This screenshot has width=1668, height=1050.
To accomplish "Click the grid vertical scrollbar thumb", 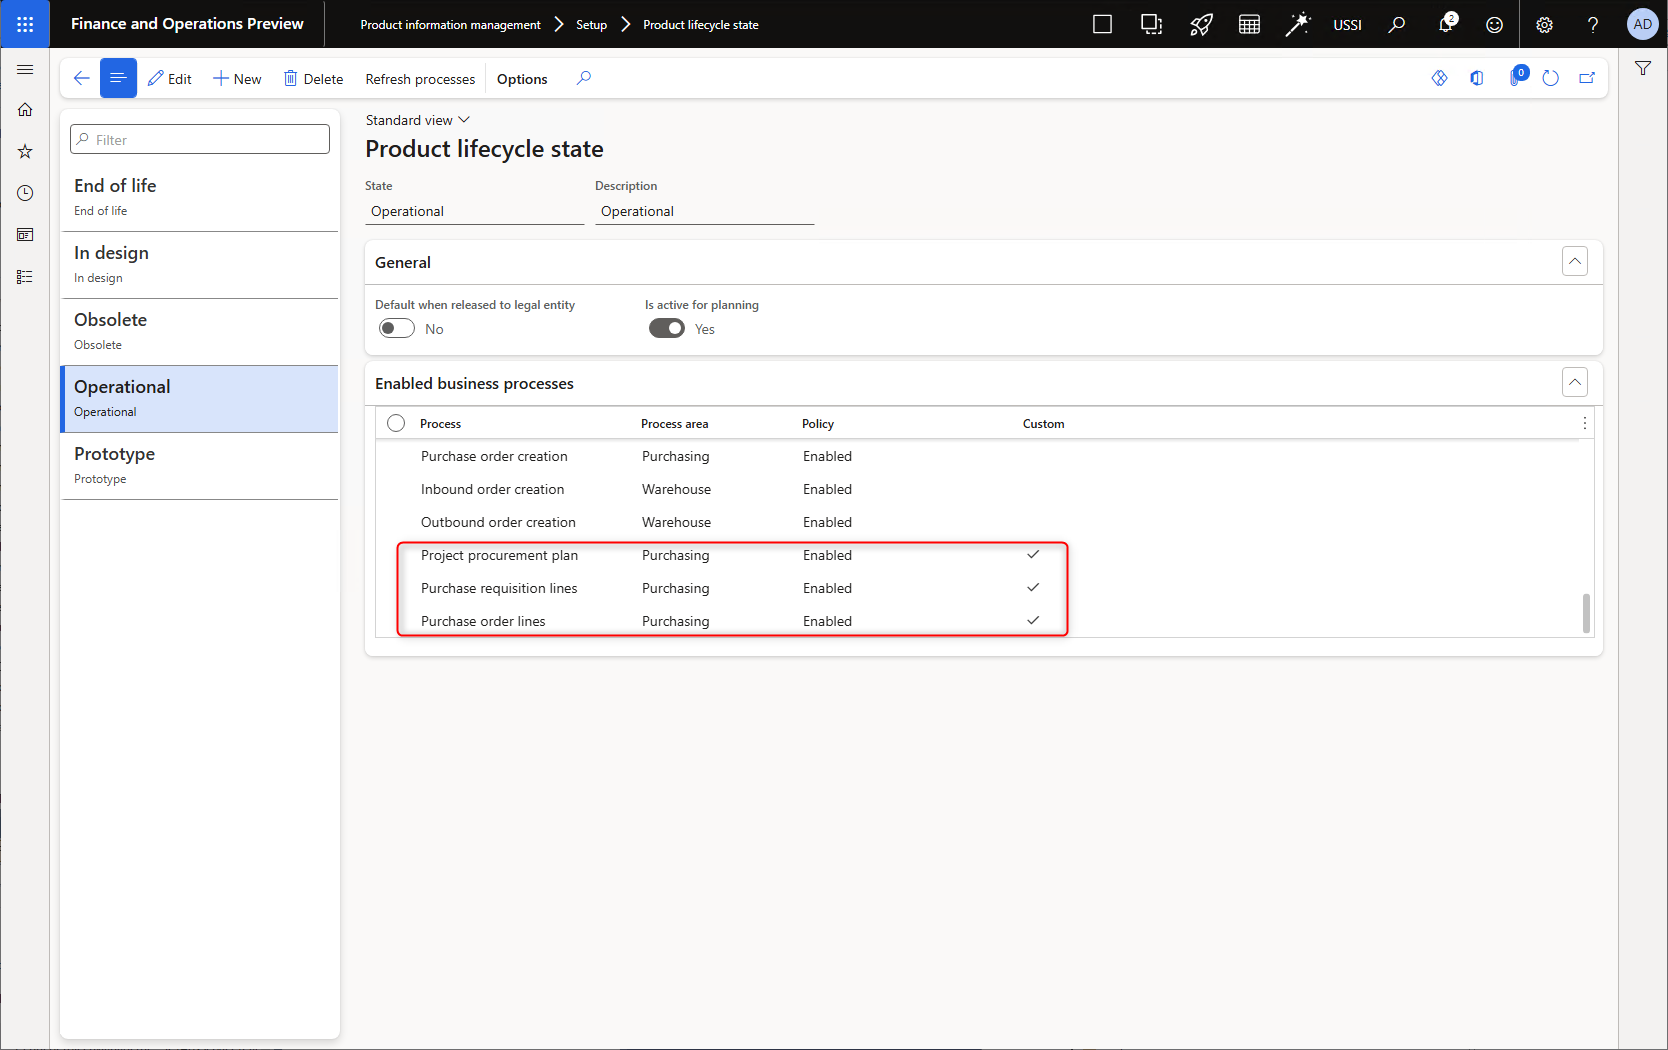I will click(1586, 613).
